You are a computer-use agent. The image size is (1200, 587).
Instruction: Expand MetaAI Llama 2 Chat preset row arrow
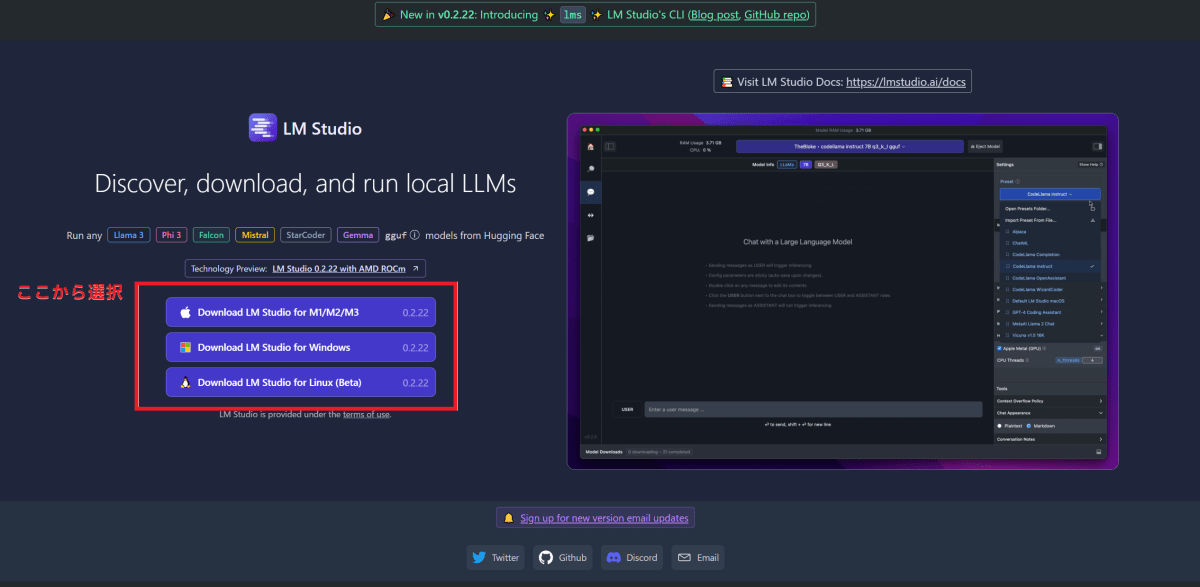(x=1101, y=324)
